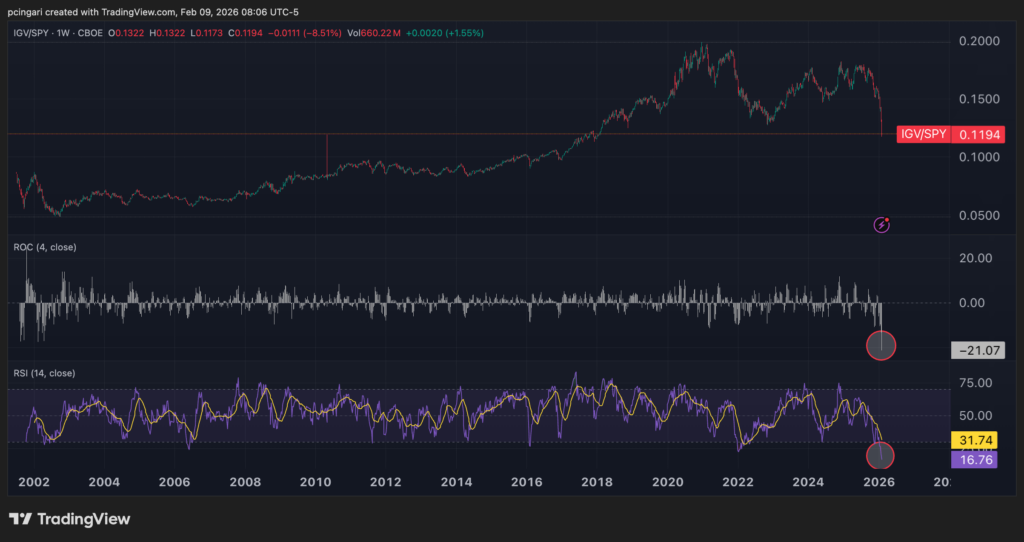This screenshot has width=1024, height=542.
Task: Click the 0.1194 current price tag
Action: click(x=978, y=135)
